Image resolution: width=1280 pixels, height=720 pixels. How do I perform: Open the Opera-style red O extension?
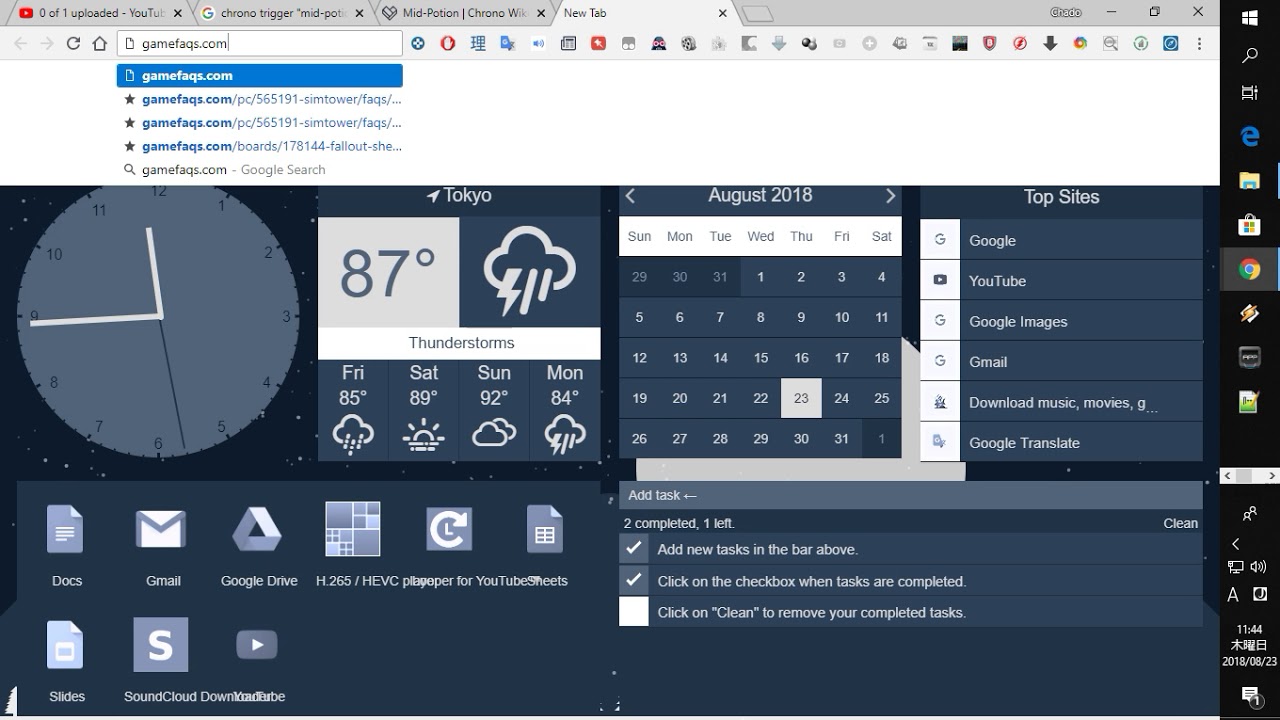448,43
